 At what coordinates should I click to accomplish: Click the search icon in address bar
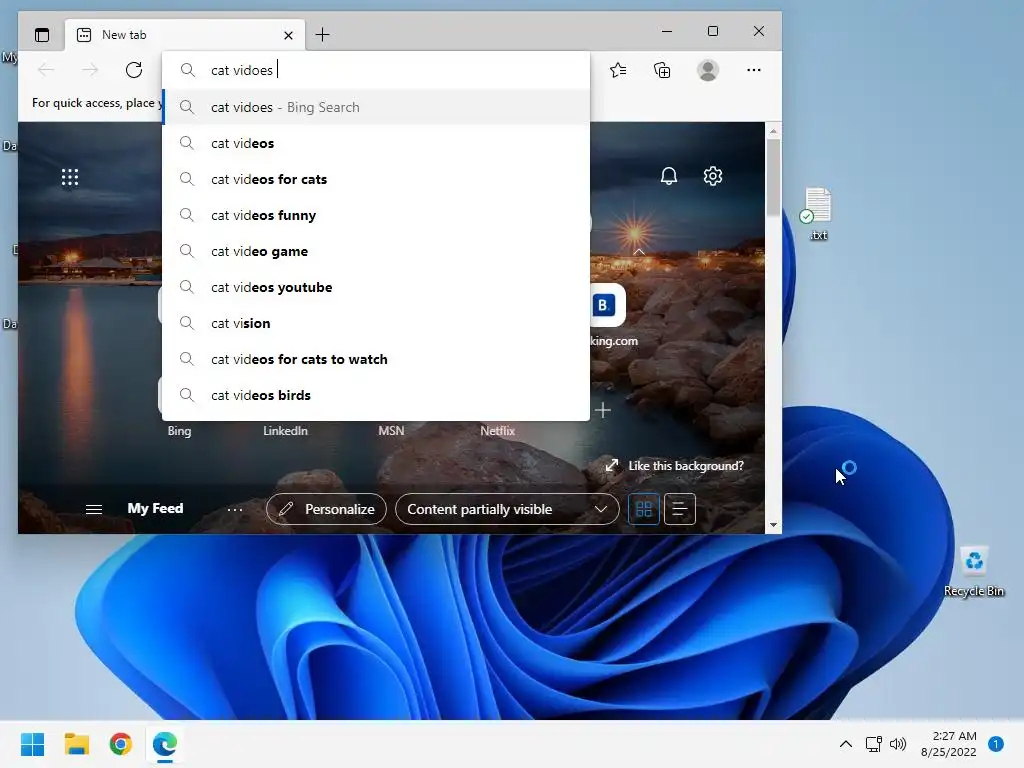coord(187,70)
